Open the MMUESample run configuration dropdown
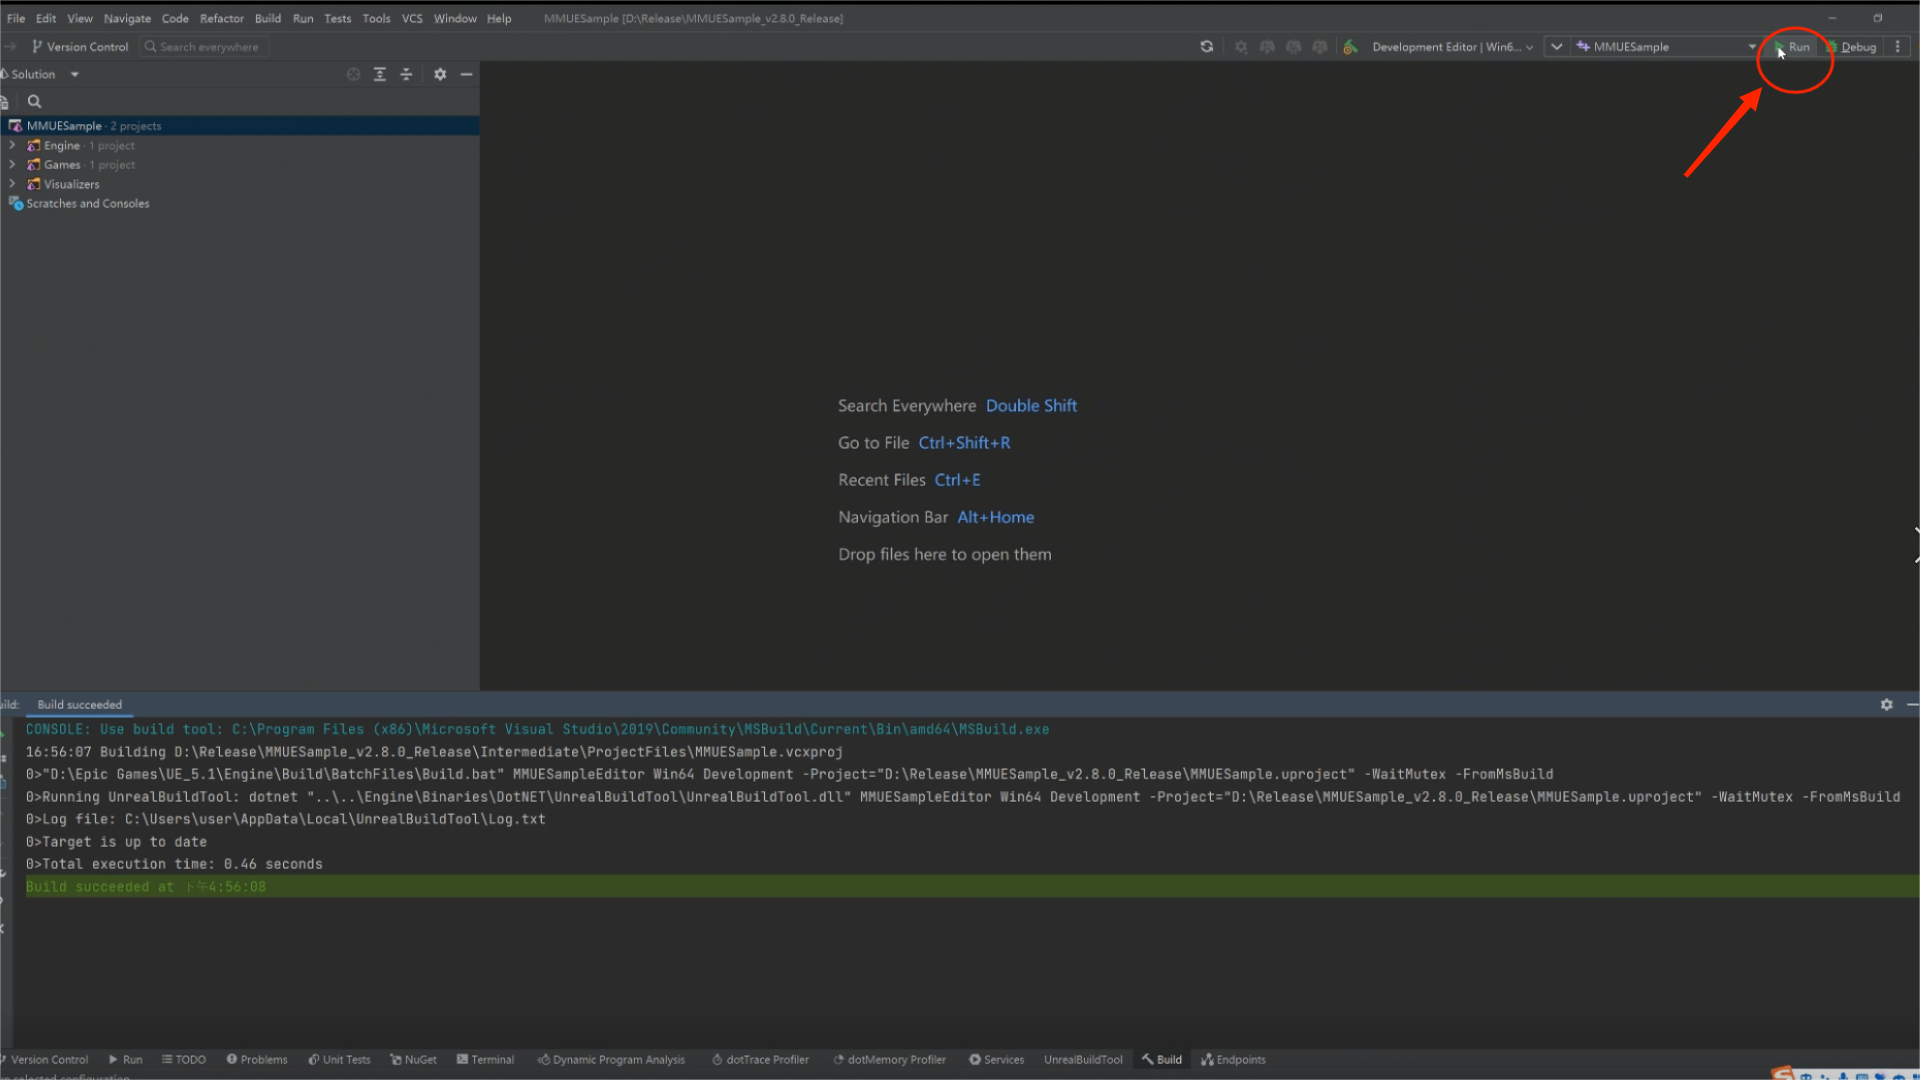Image resolution: width=1920 pixels, height=1080 pixels. tap(1665, 47)
